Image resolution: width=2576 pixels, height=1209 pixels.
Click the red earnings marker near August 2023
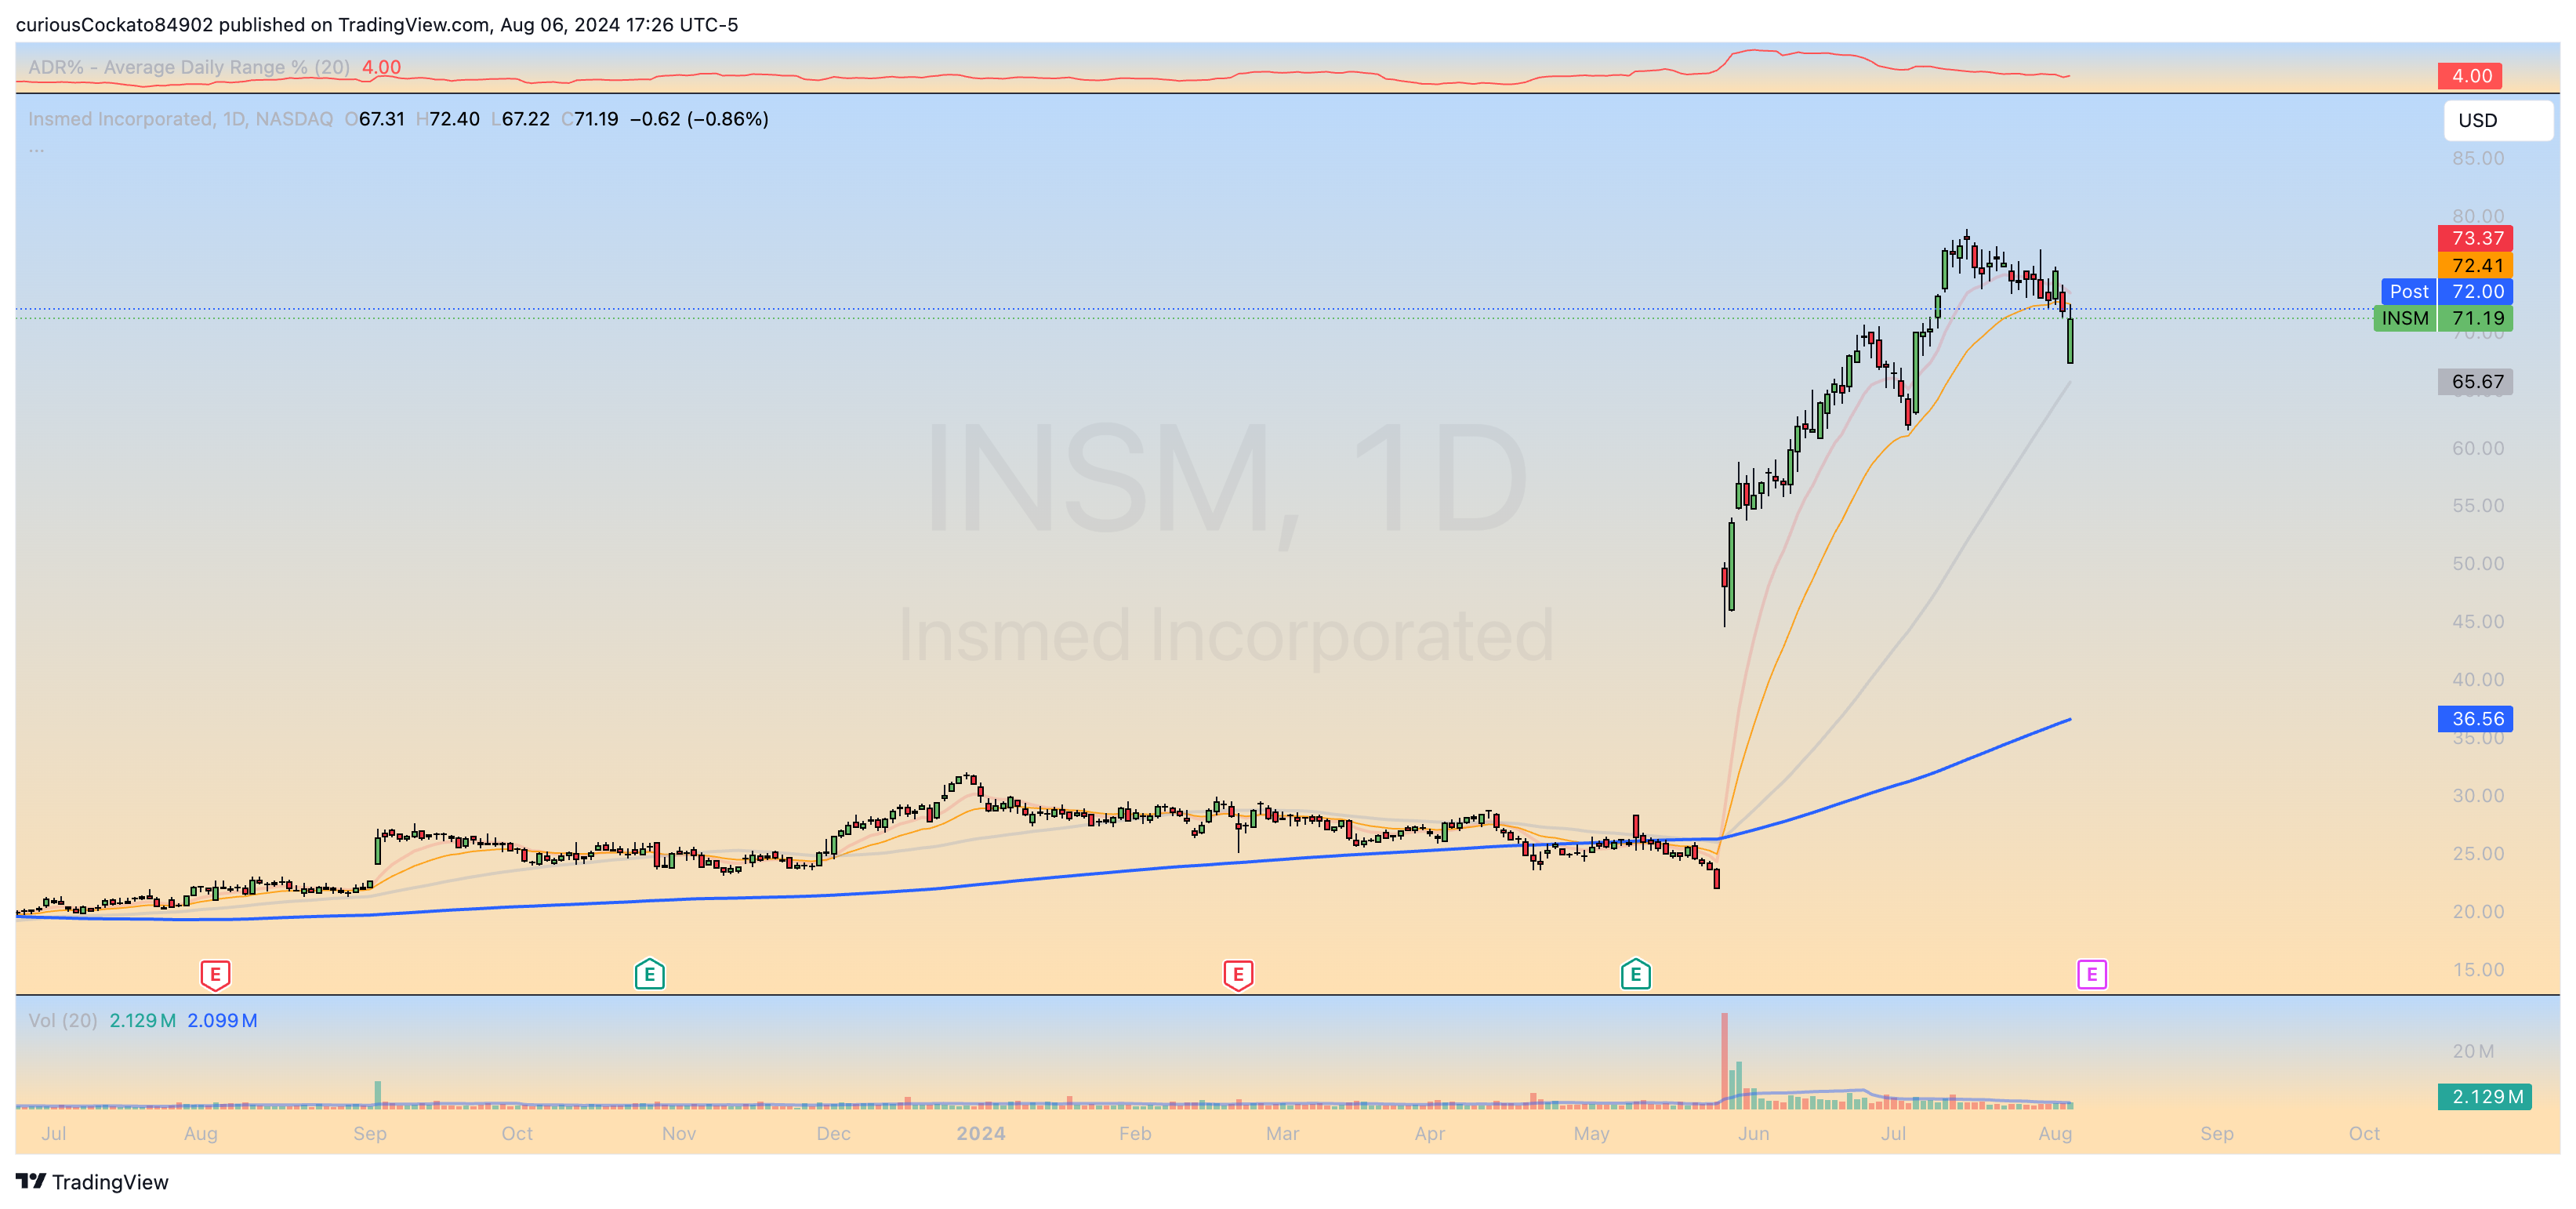[x=215, y=973]
